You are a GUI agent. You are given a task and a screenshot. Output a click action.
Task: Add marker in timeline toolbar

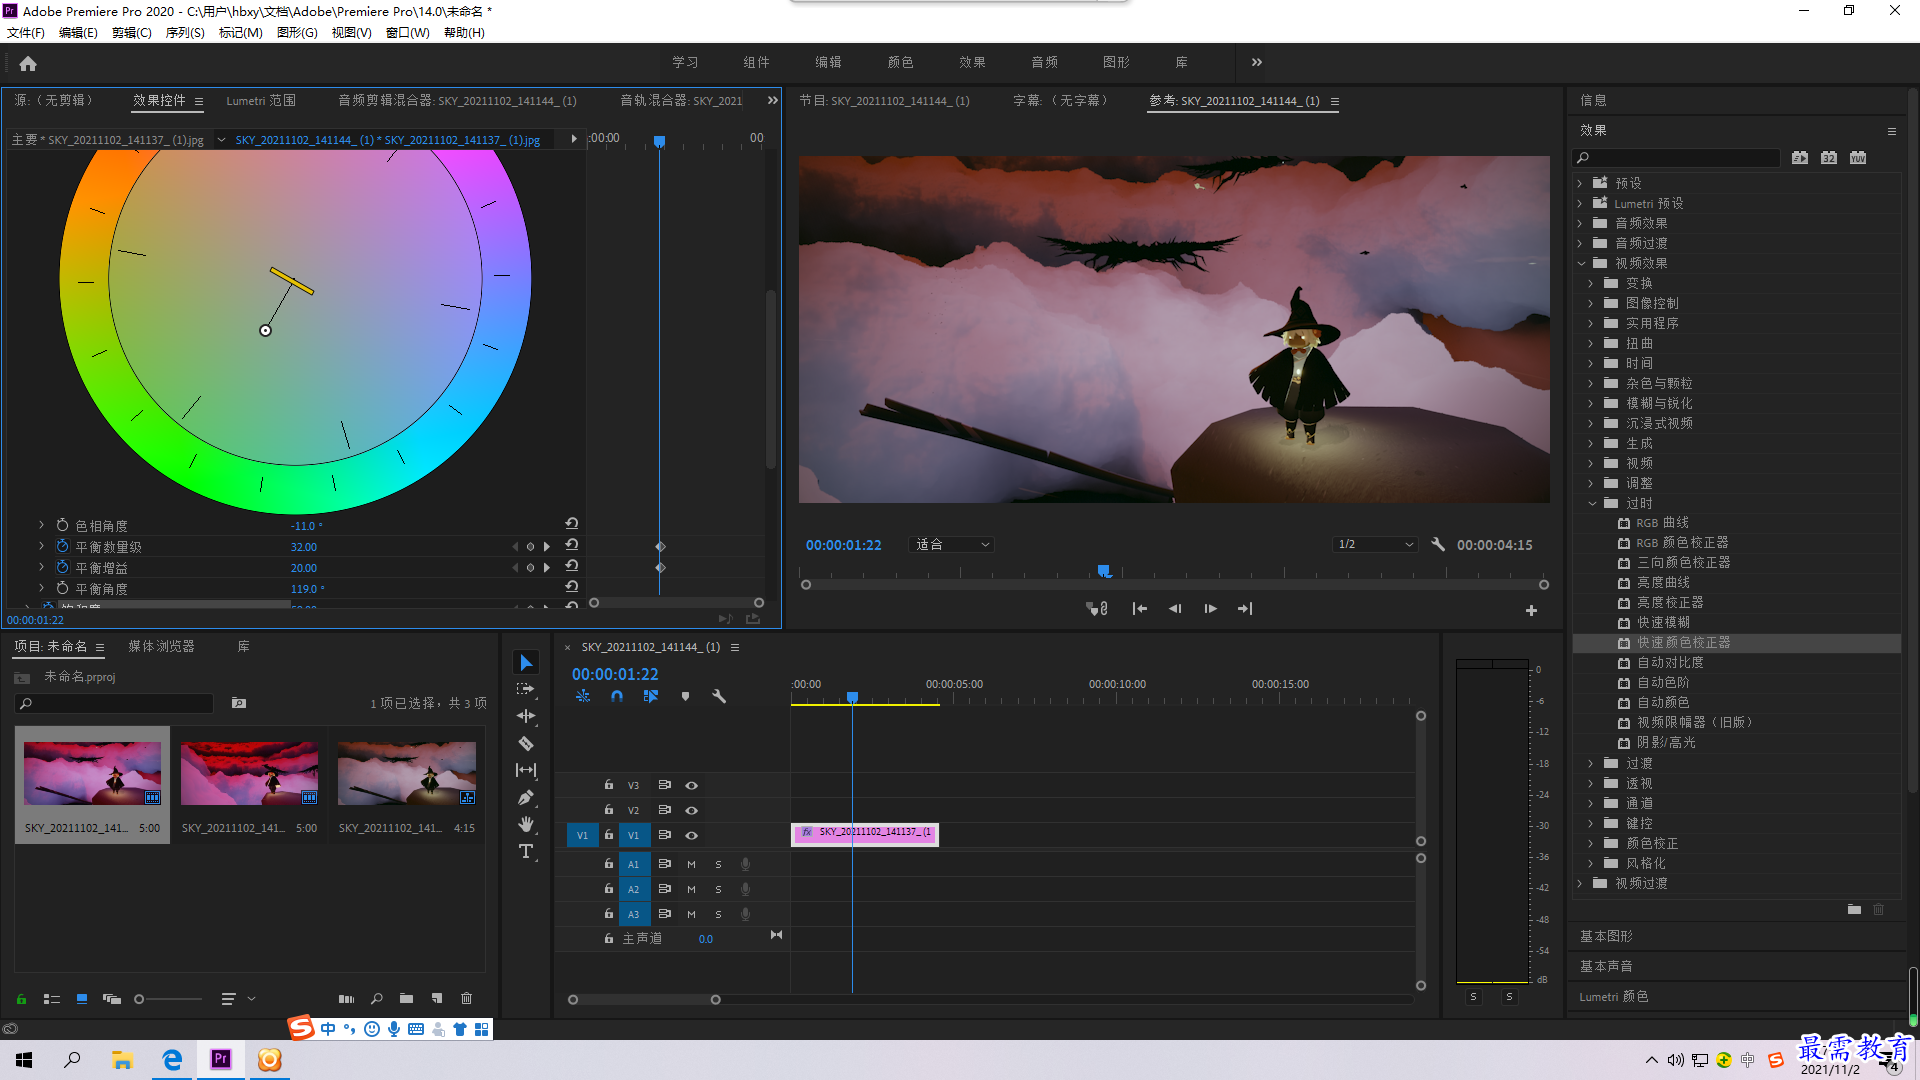(x=685, y=696)
